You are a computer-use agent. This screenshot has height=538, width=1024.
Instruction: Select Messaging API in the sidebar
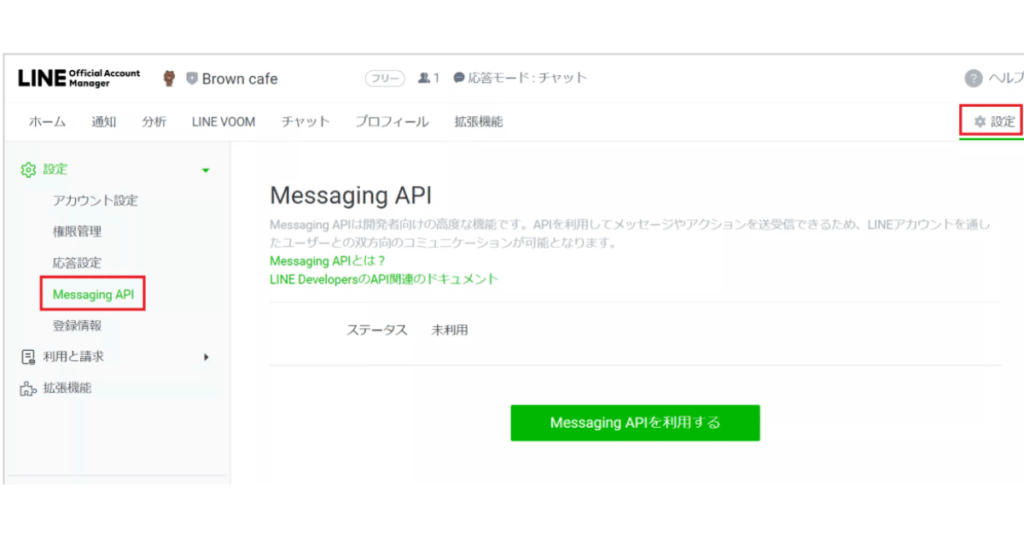pos(93,294)
